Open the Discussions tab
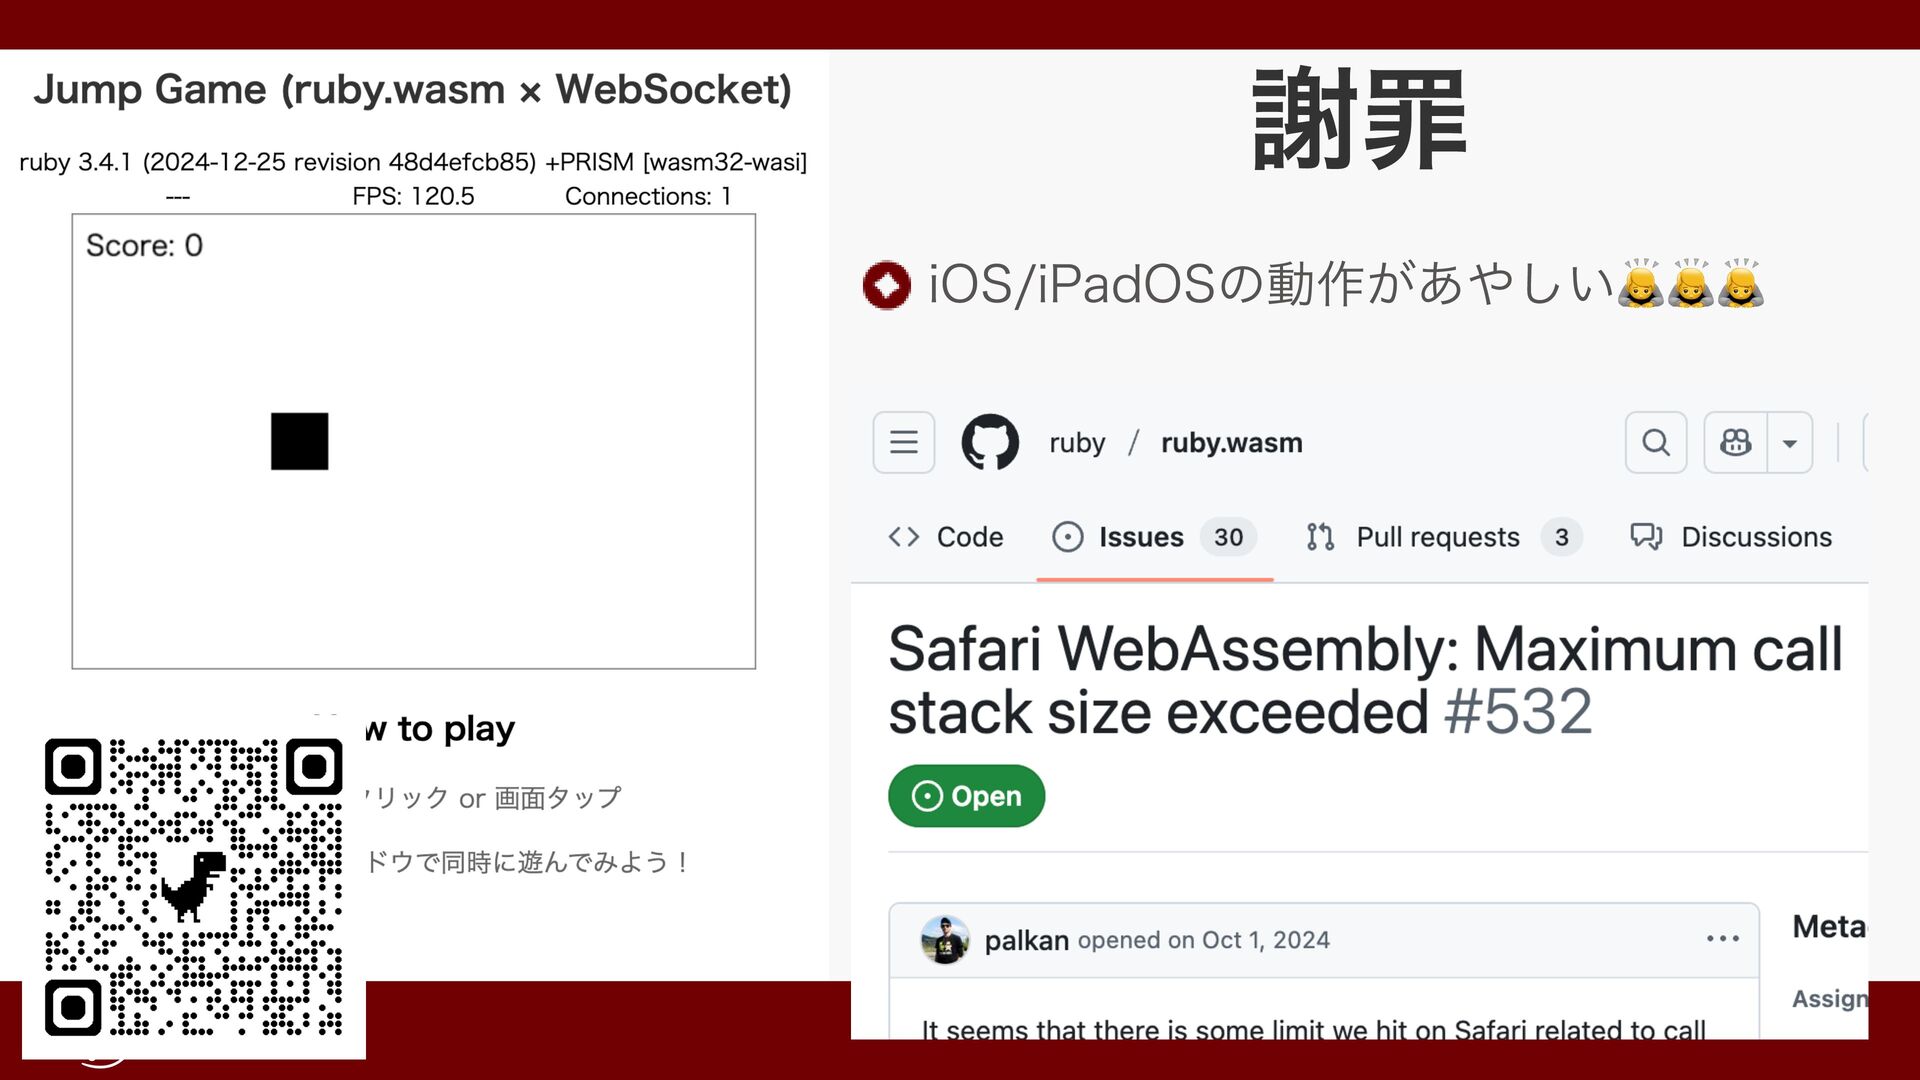 point(1731,537)
